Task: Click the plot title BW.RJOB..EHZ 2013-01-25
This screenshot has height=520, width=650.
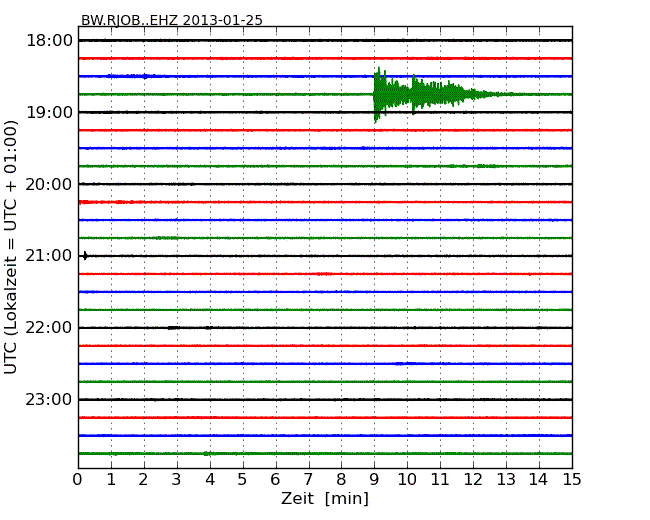Action: [x=172, y=20]
